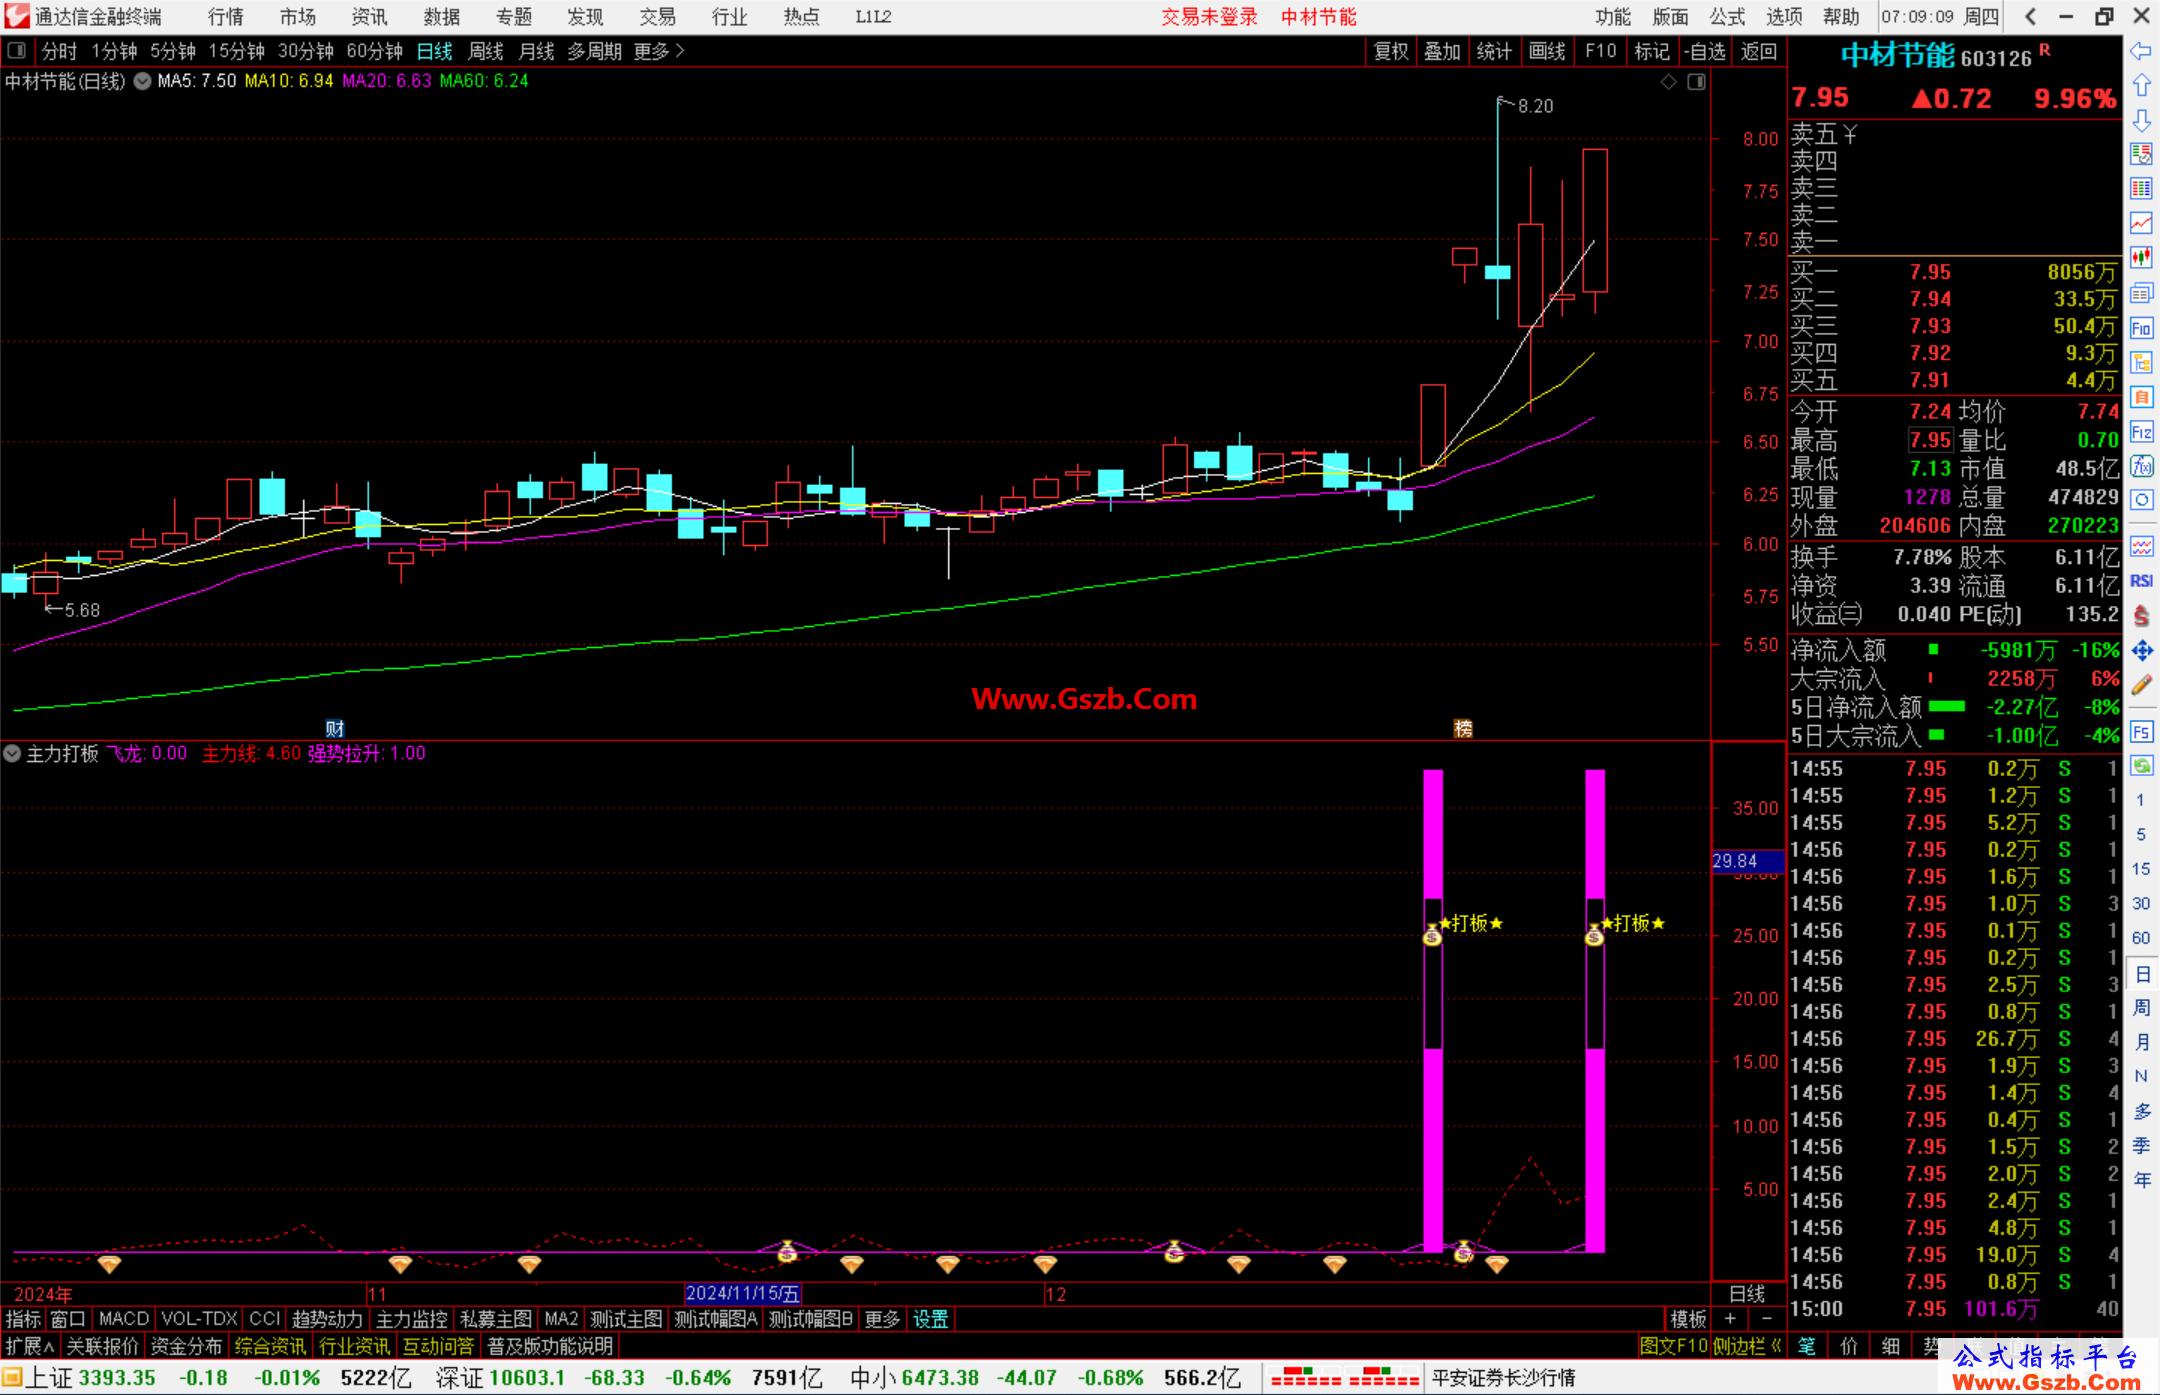The width and height of the screenshot is (2160, 1395).
Task: Open the f(x) formula icon
Action: point(2141,466)
